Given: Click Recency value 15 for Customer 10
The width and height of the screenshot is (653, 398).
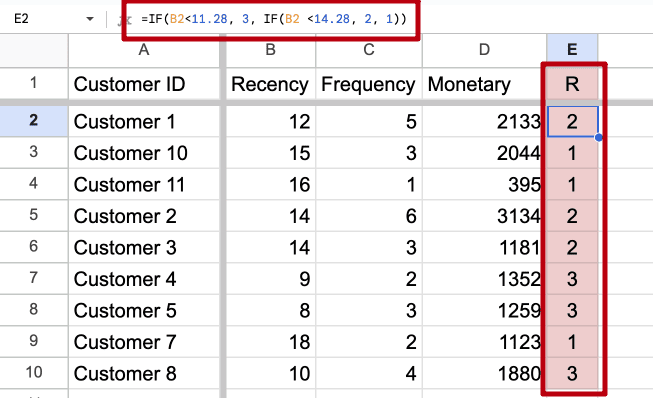Looking at the screenshot, I should click(271, 153).
